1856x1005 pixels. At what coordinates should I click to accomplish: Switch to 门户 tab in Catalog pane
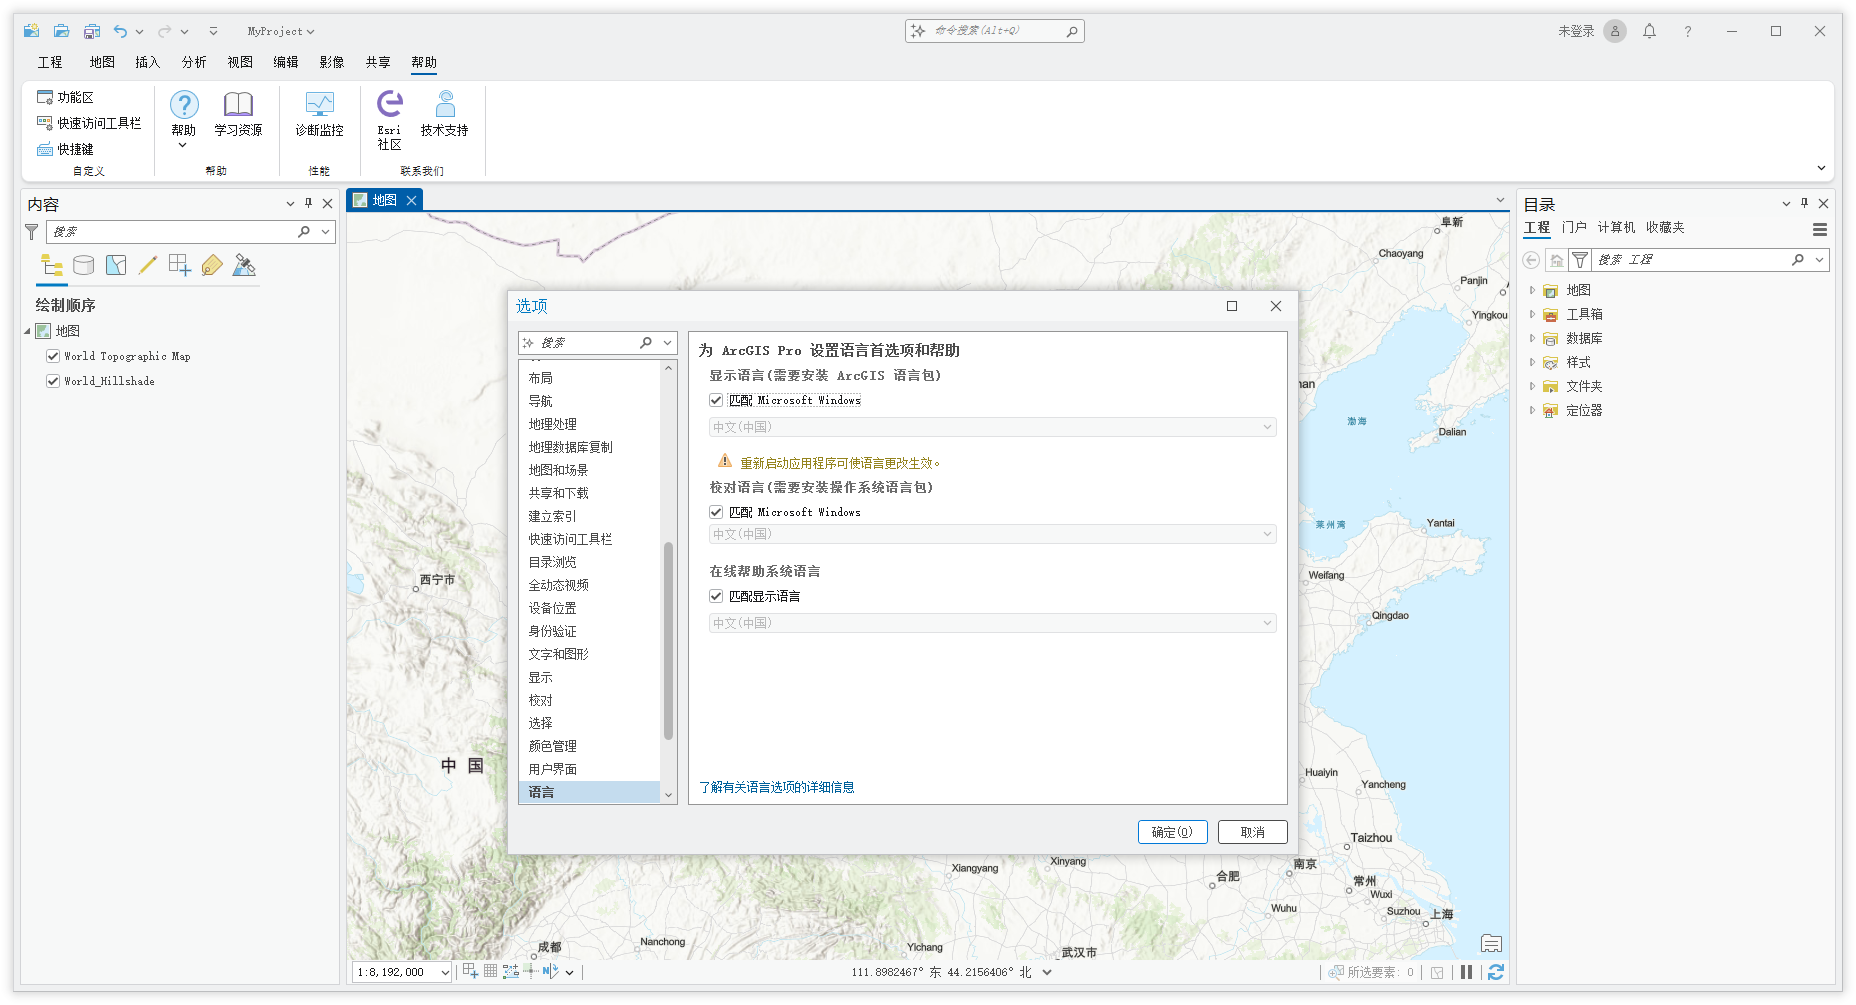point(1574,228)
